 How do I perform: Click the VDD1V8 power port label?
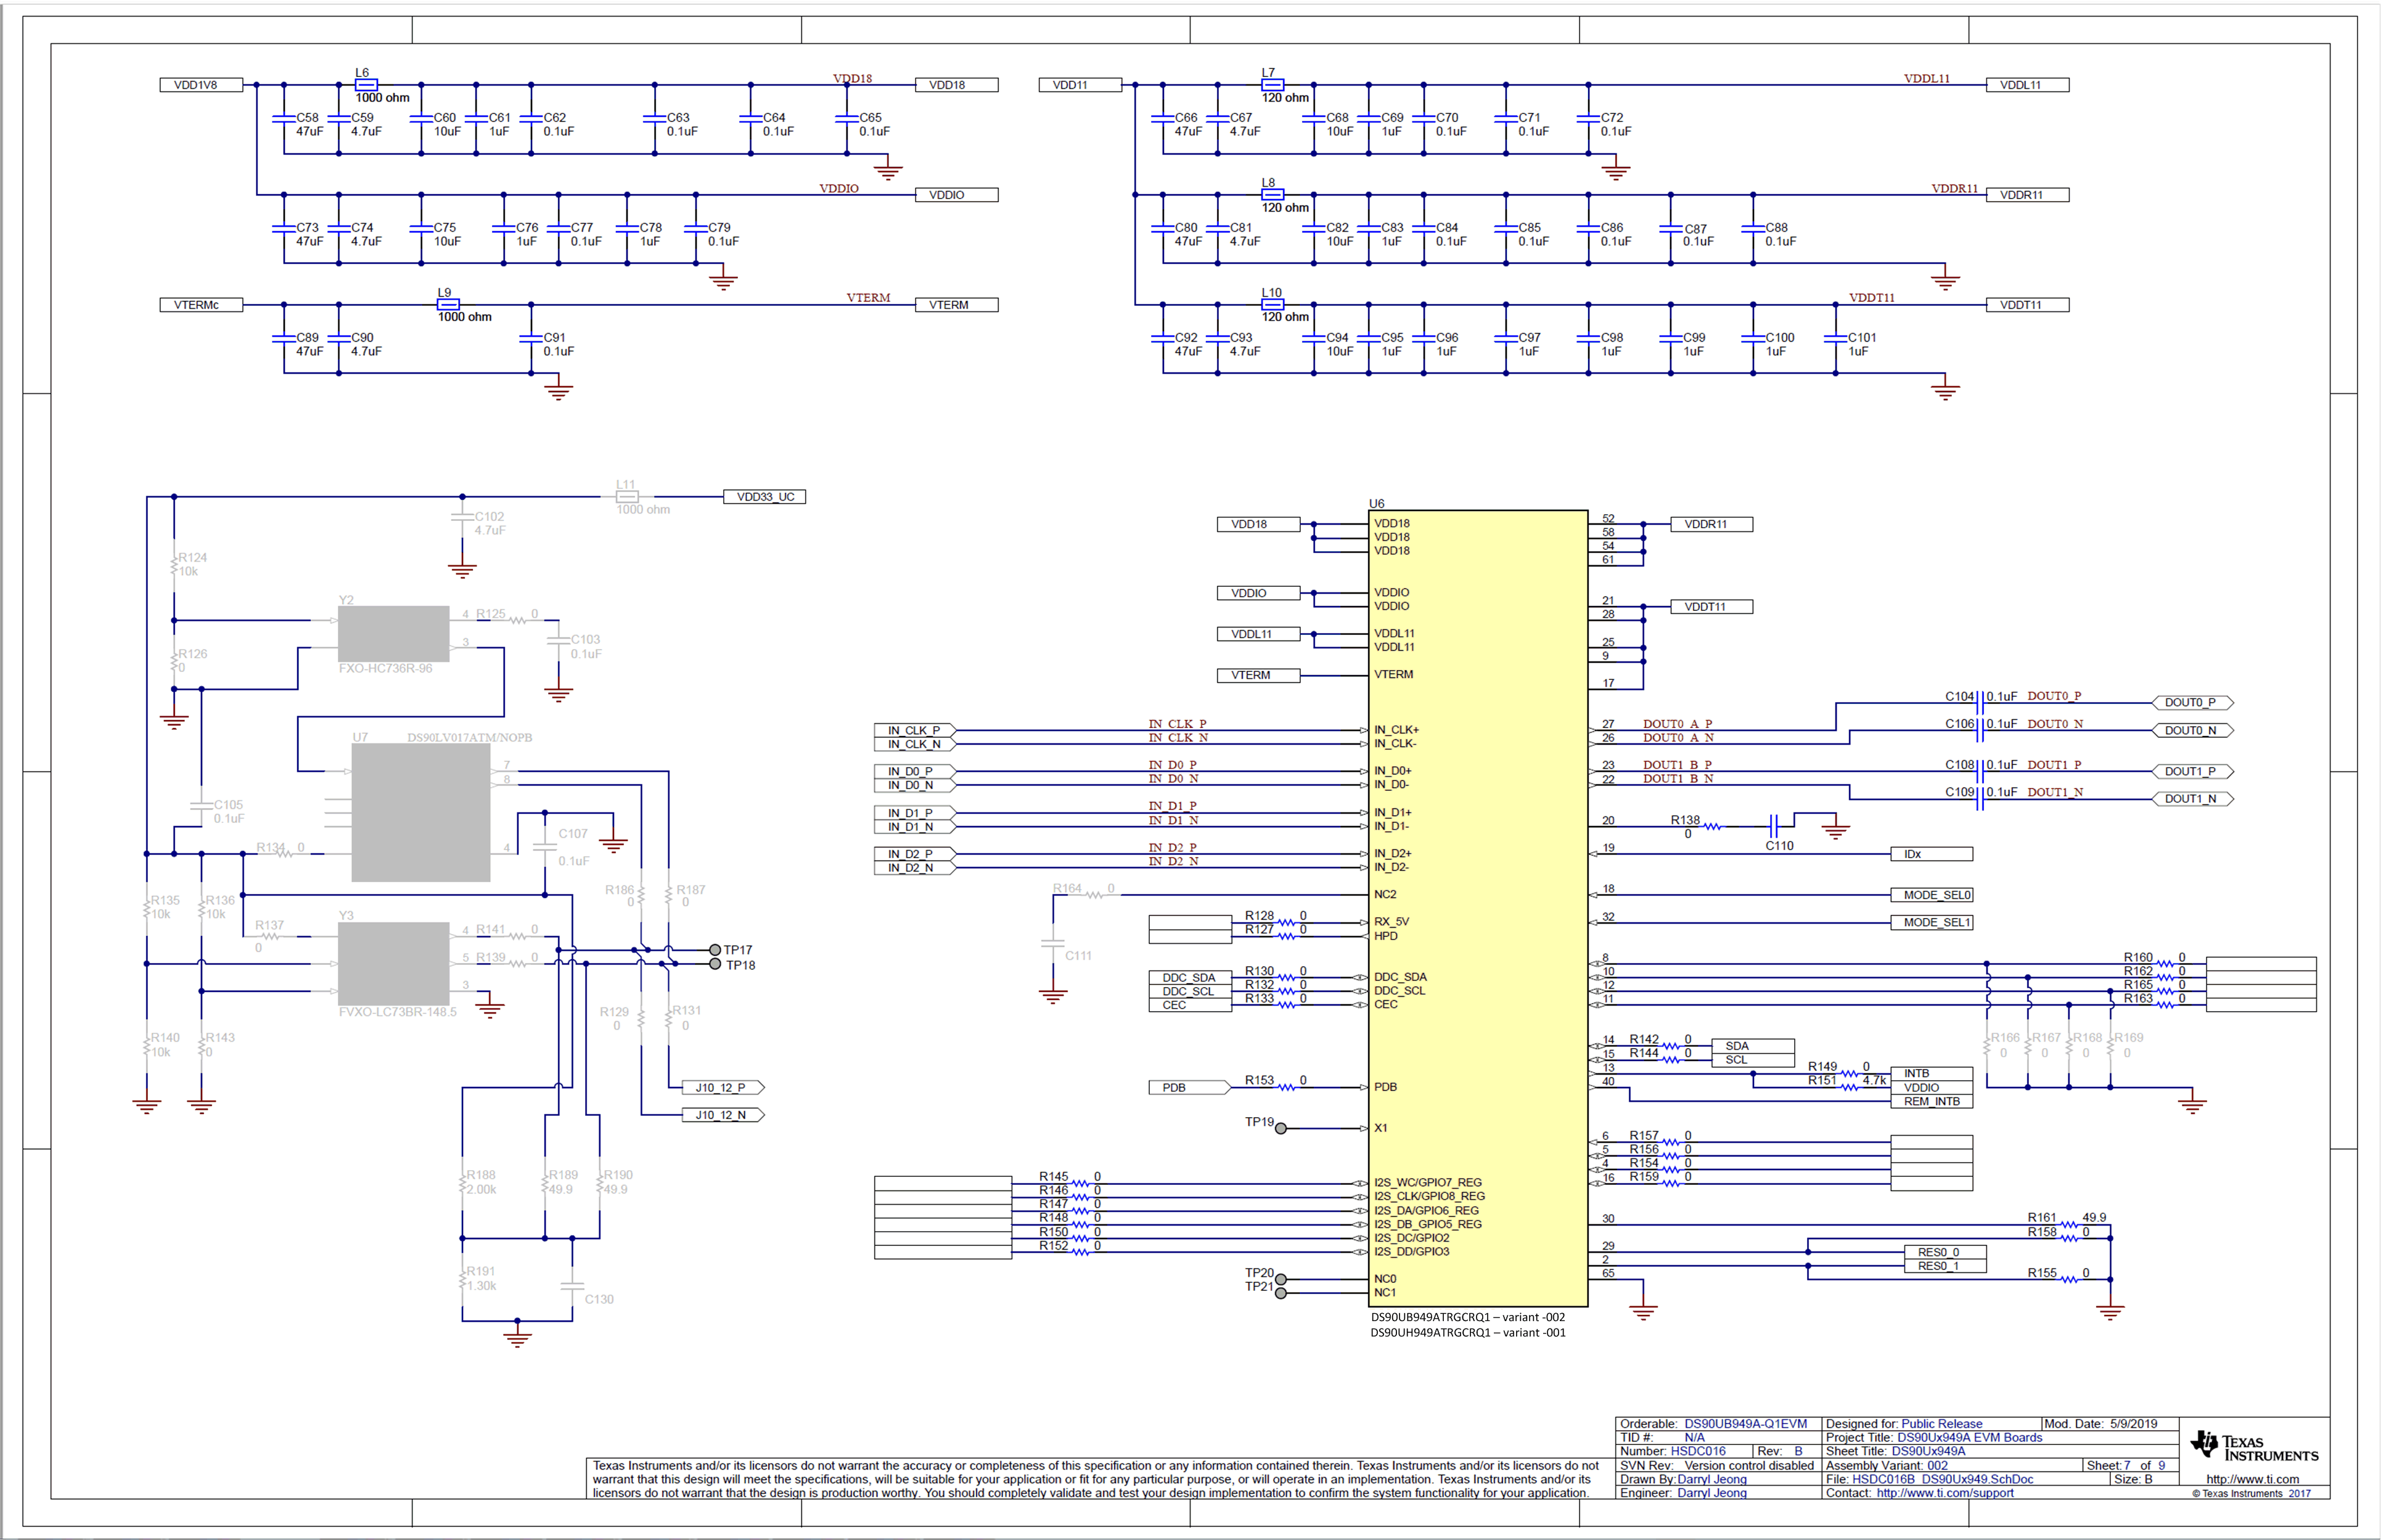click(201, 85)
